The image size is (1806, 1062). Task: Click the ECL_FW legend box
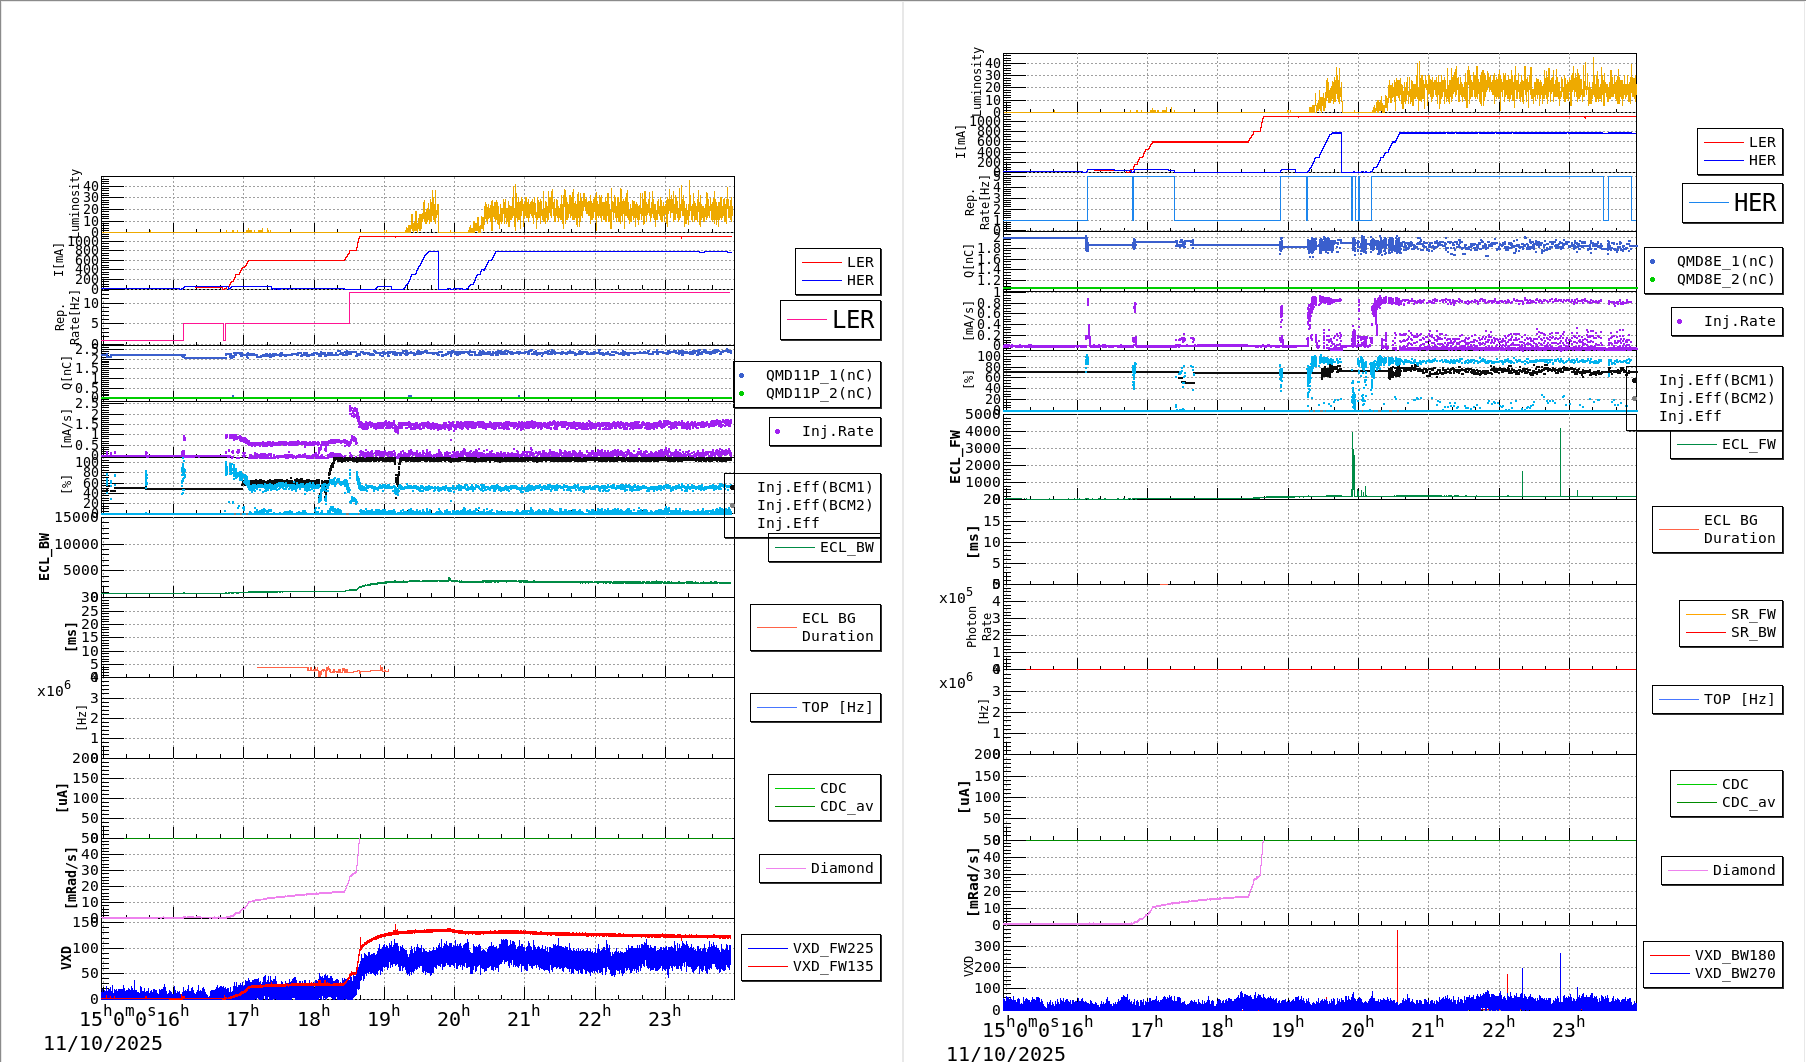coord(1727,444)
